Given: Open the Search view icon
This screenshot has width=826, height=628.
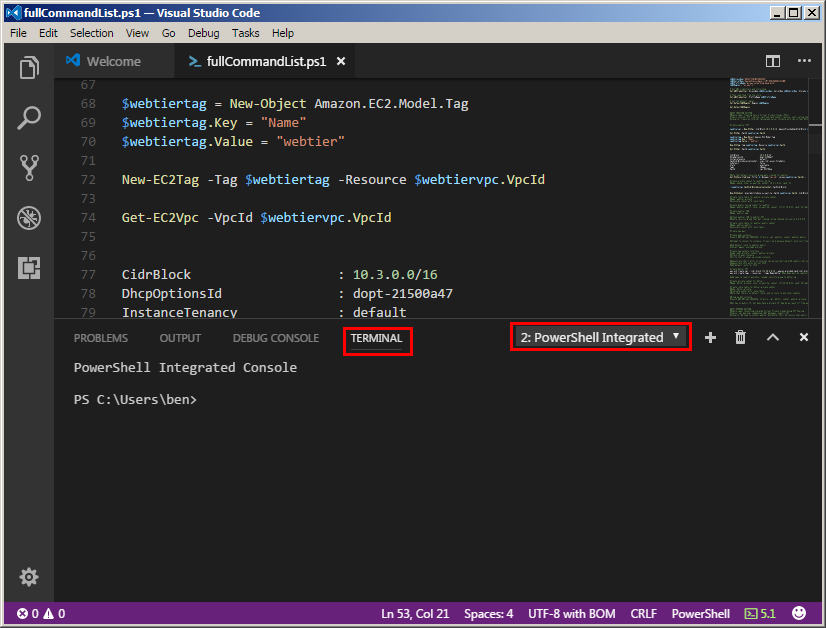Looking at the screenshot, I should click(x=29, y=117).
